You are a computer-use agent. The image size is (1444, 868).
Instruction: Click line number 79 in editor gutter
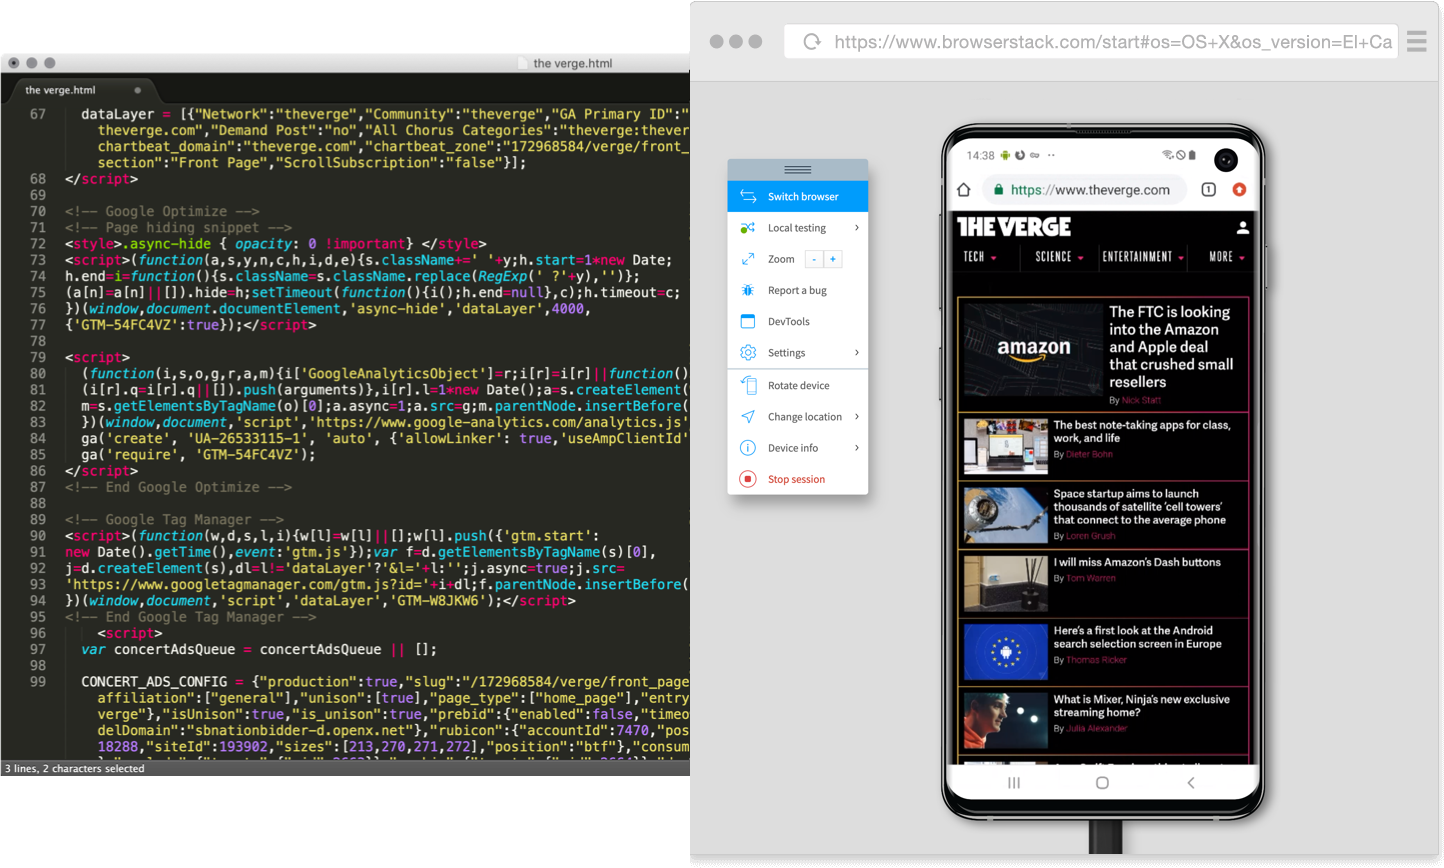[38, 357]
